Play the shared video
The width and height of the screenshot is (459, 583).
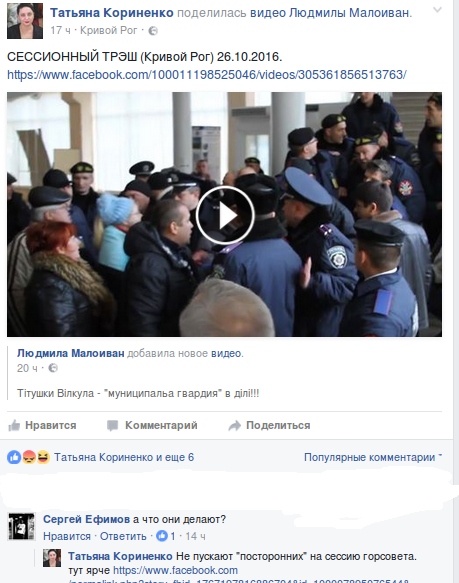click(x=225, y=215)
